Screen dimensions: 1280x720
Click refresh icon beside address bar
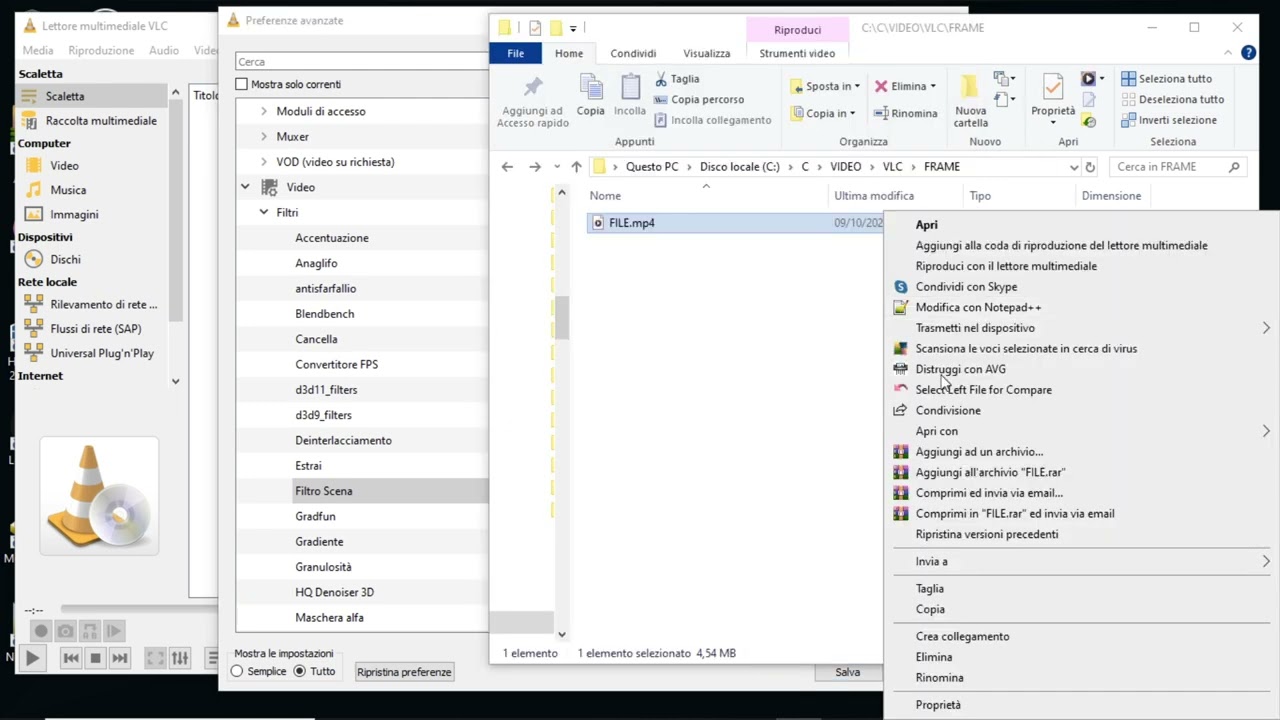(x=1090, y=167)
